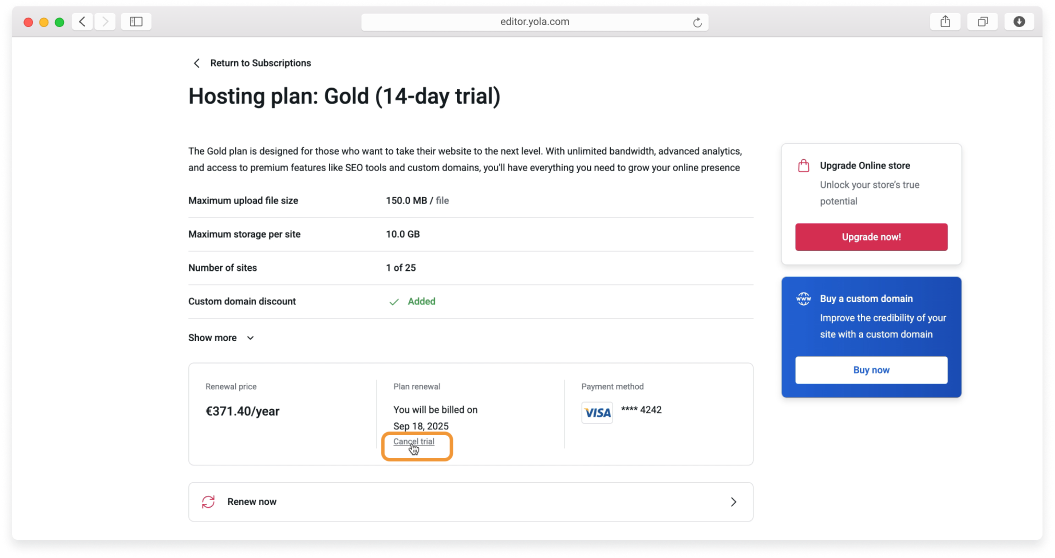
Task: Reload the page in the address bar
Action: click(x=697, y=22)
